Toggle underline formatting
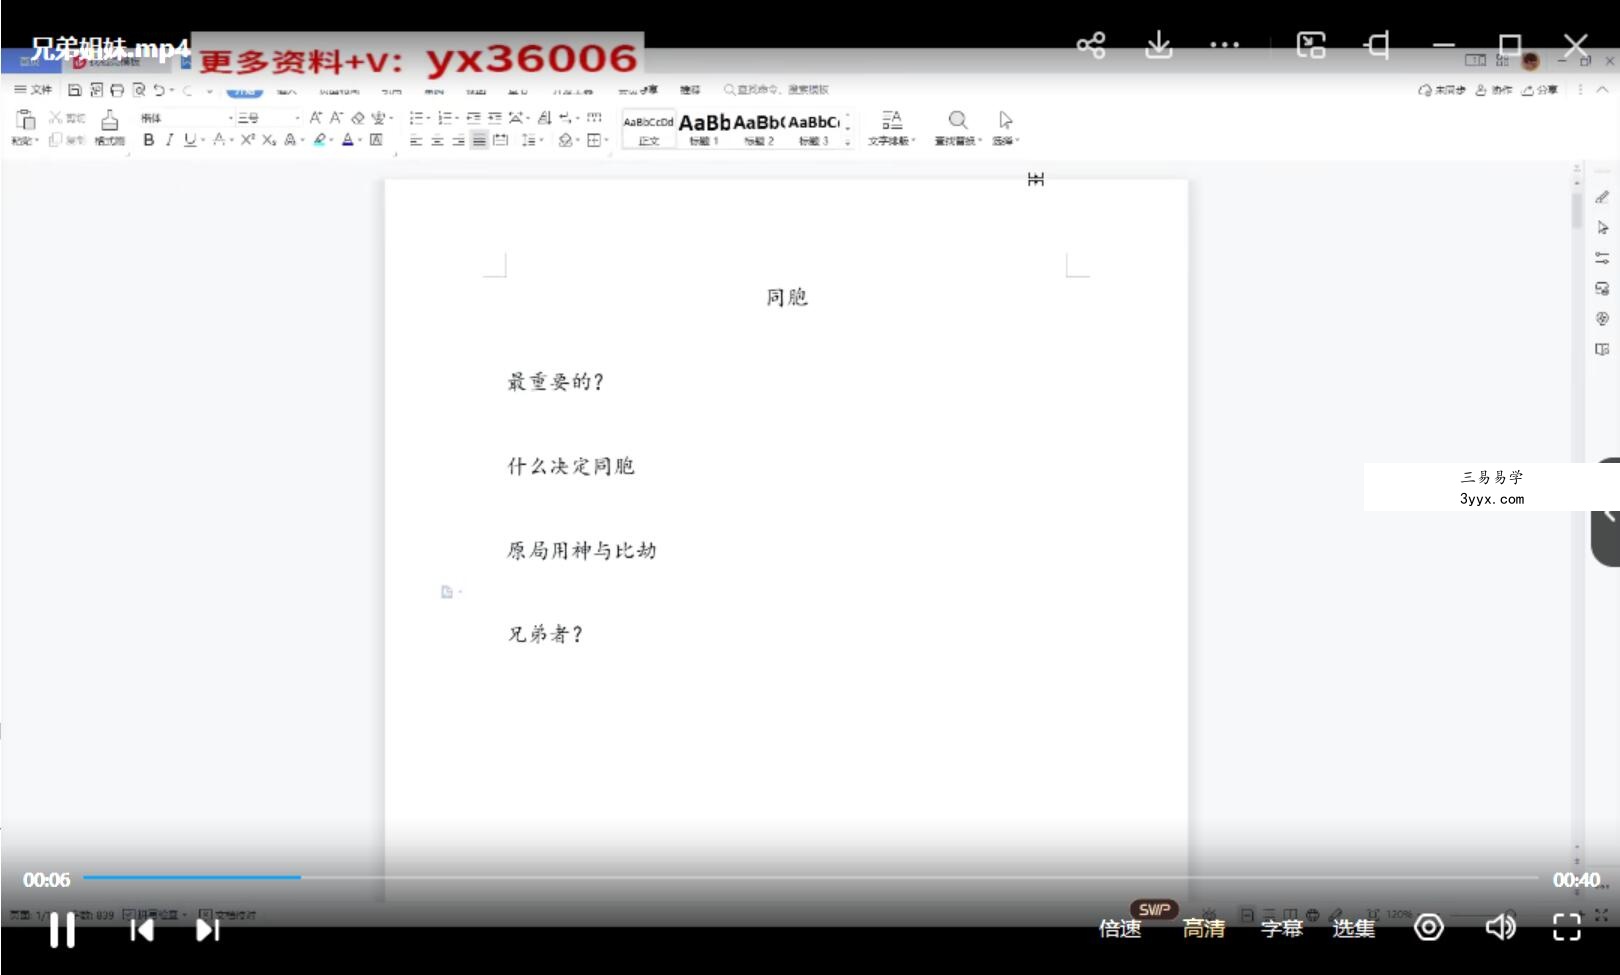1620x975 pixels. click(189, 140)
